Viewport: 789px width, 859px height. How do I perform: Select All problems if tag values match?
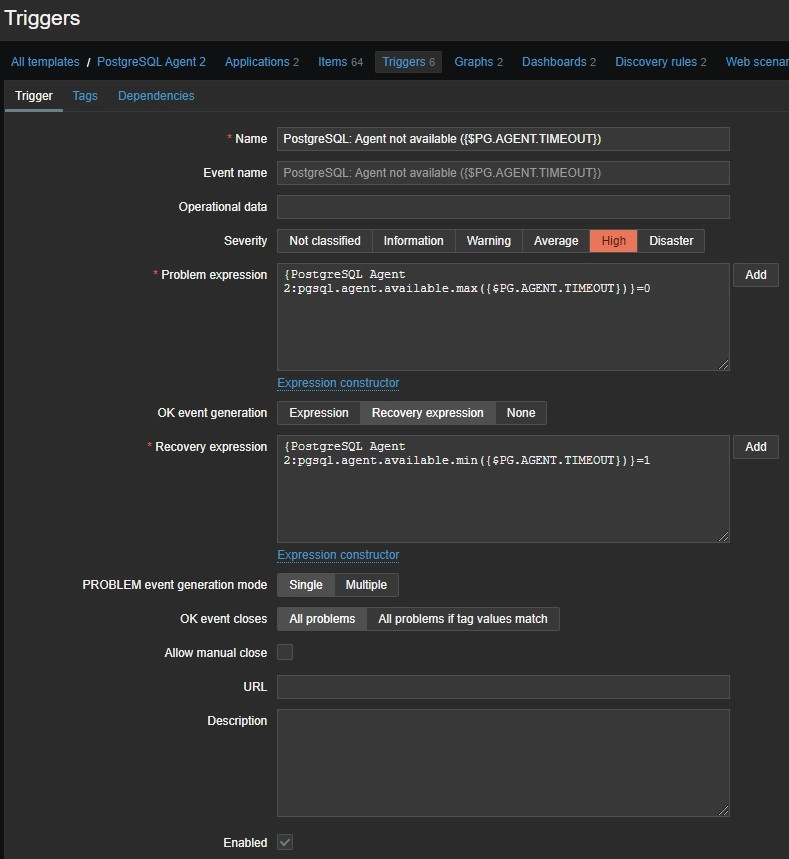pos(462,619)
